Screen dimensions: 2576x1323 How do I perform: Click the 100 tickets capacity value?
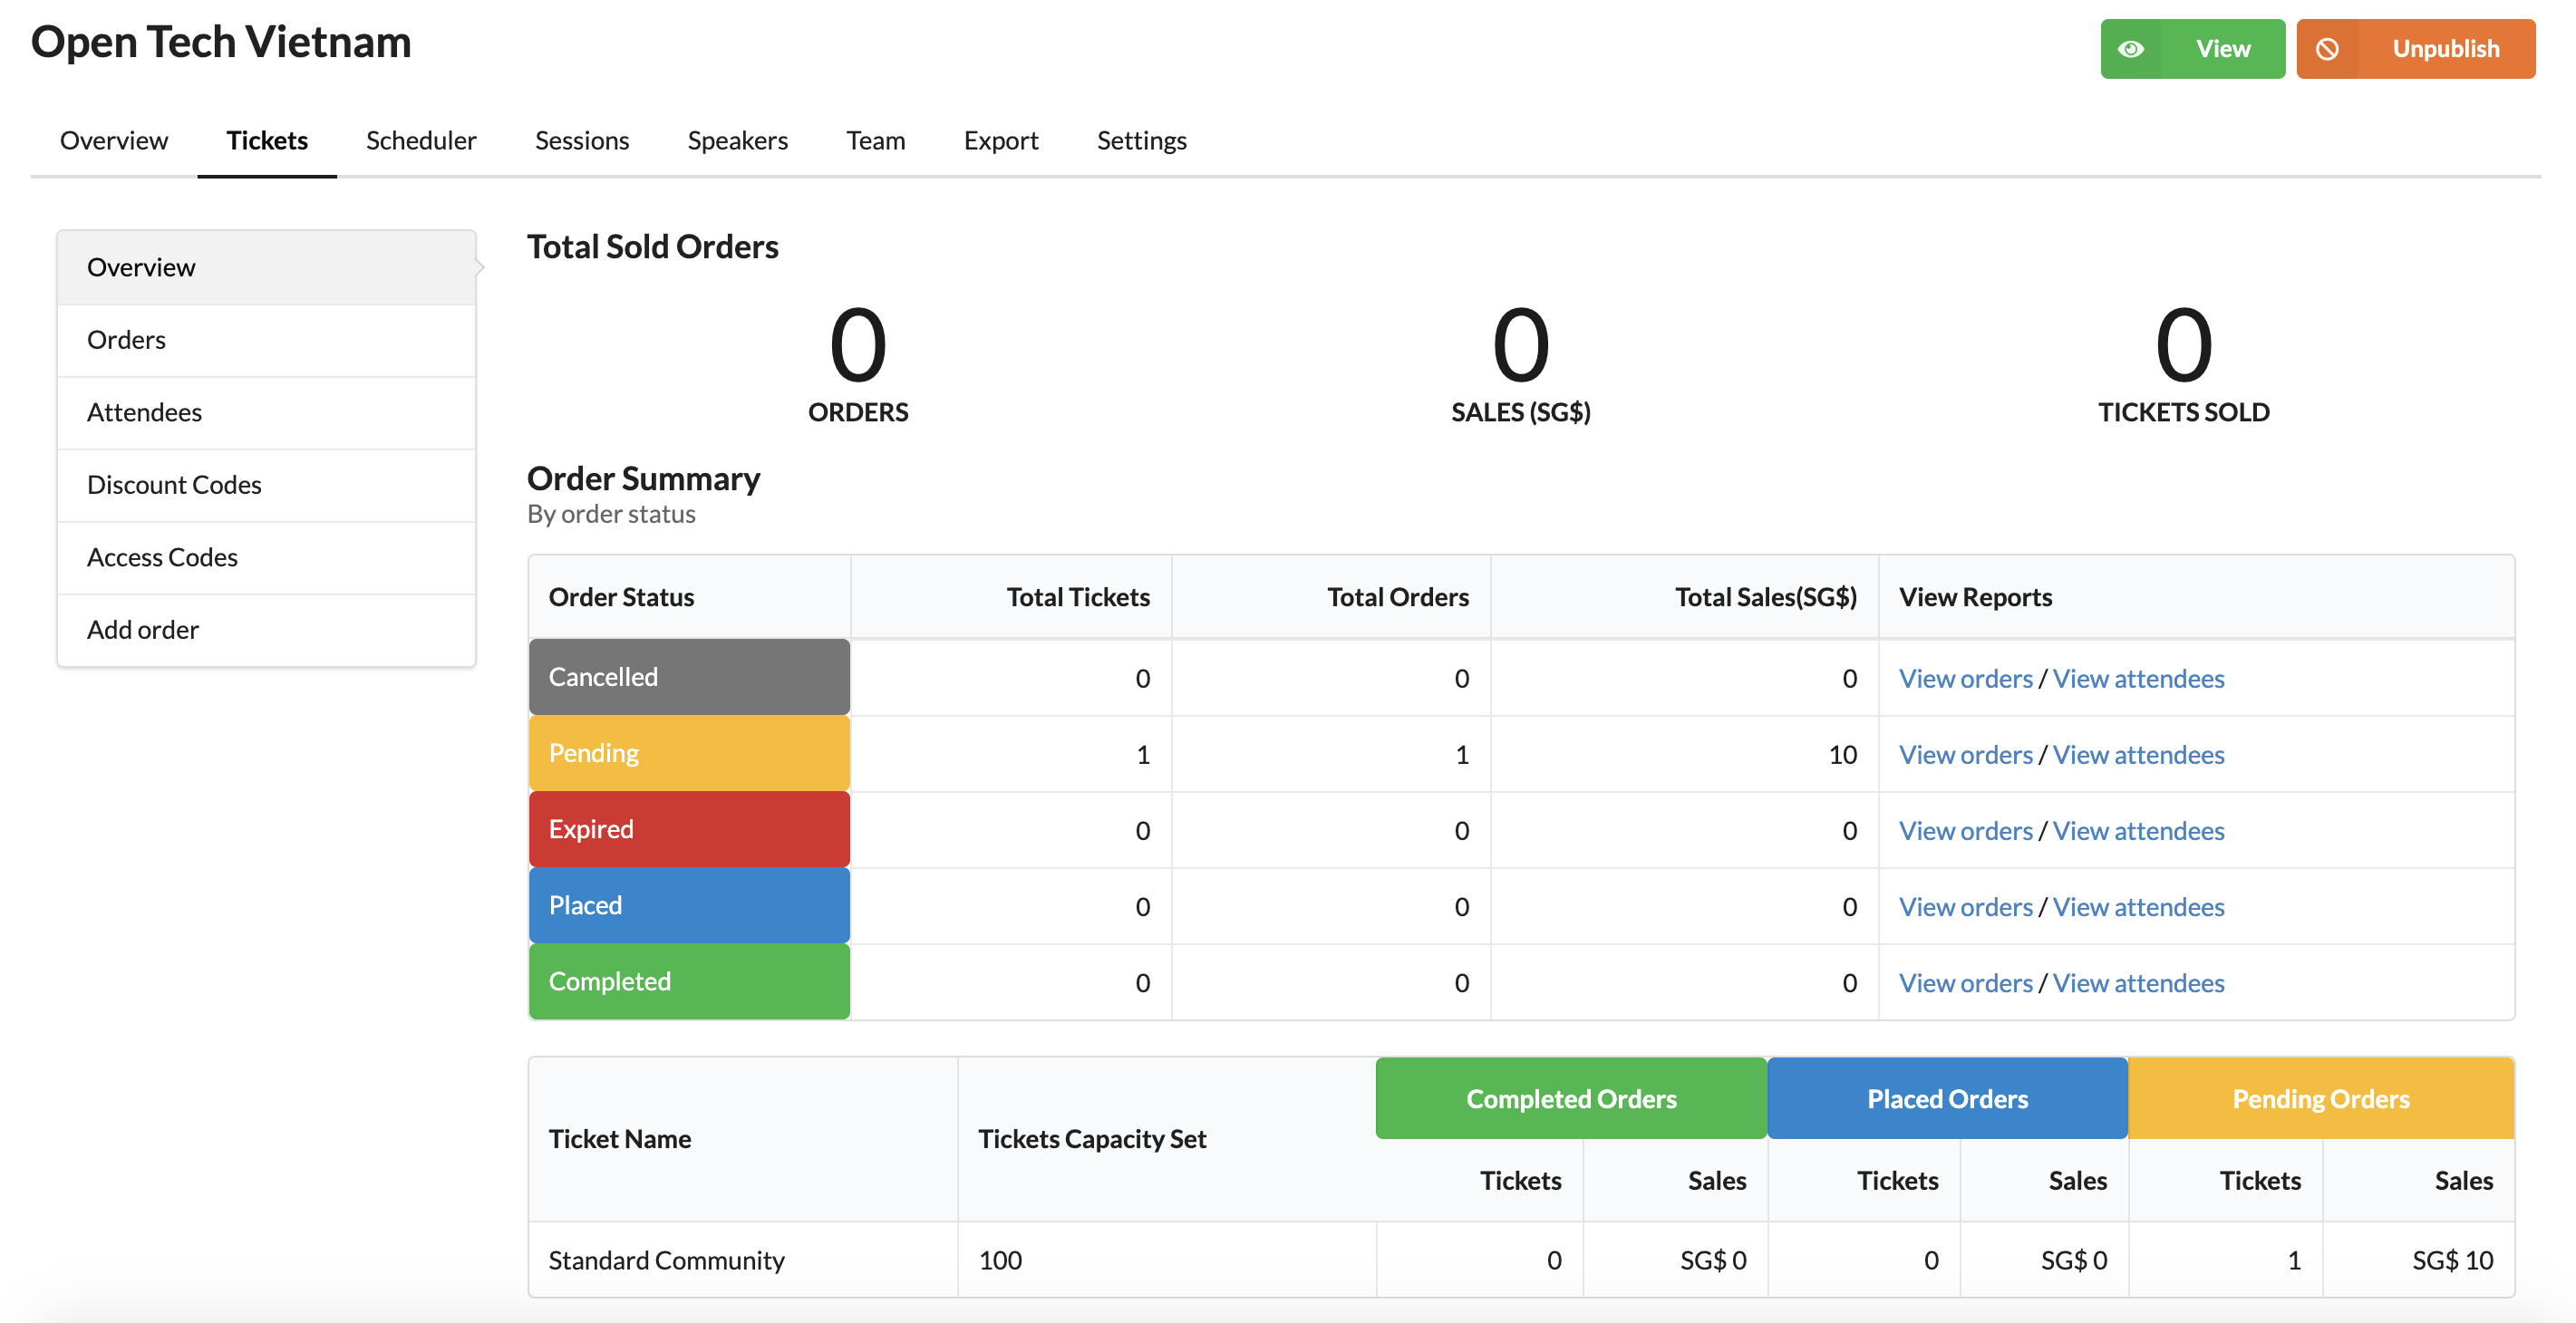pos(1000,1260)
